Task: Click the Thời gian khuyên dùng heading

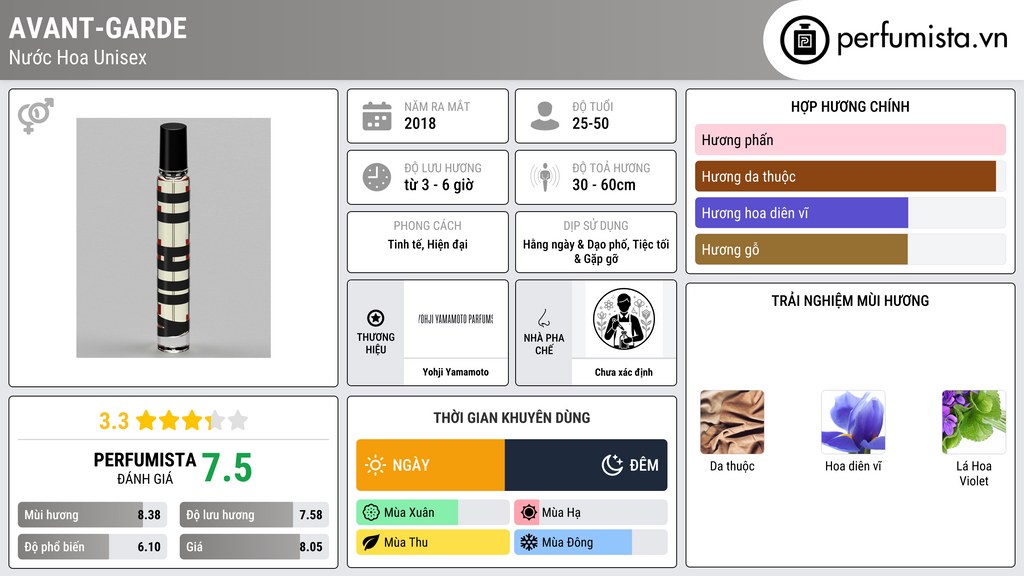Action: tap(512, 417)
